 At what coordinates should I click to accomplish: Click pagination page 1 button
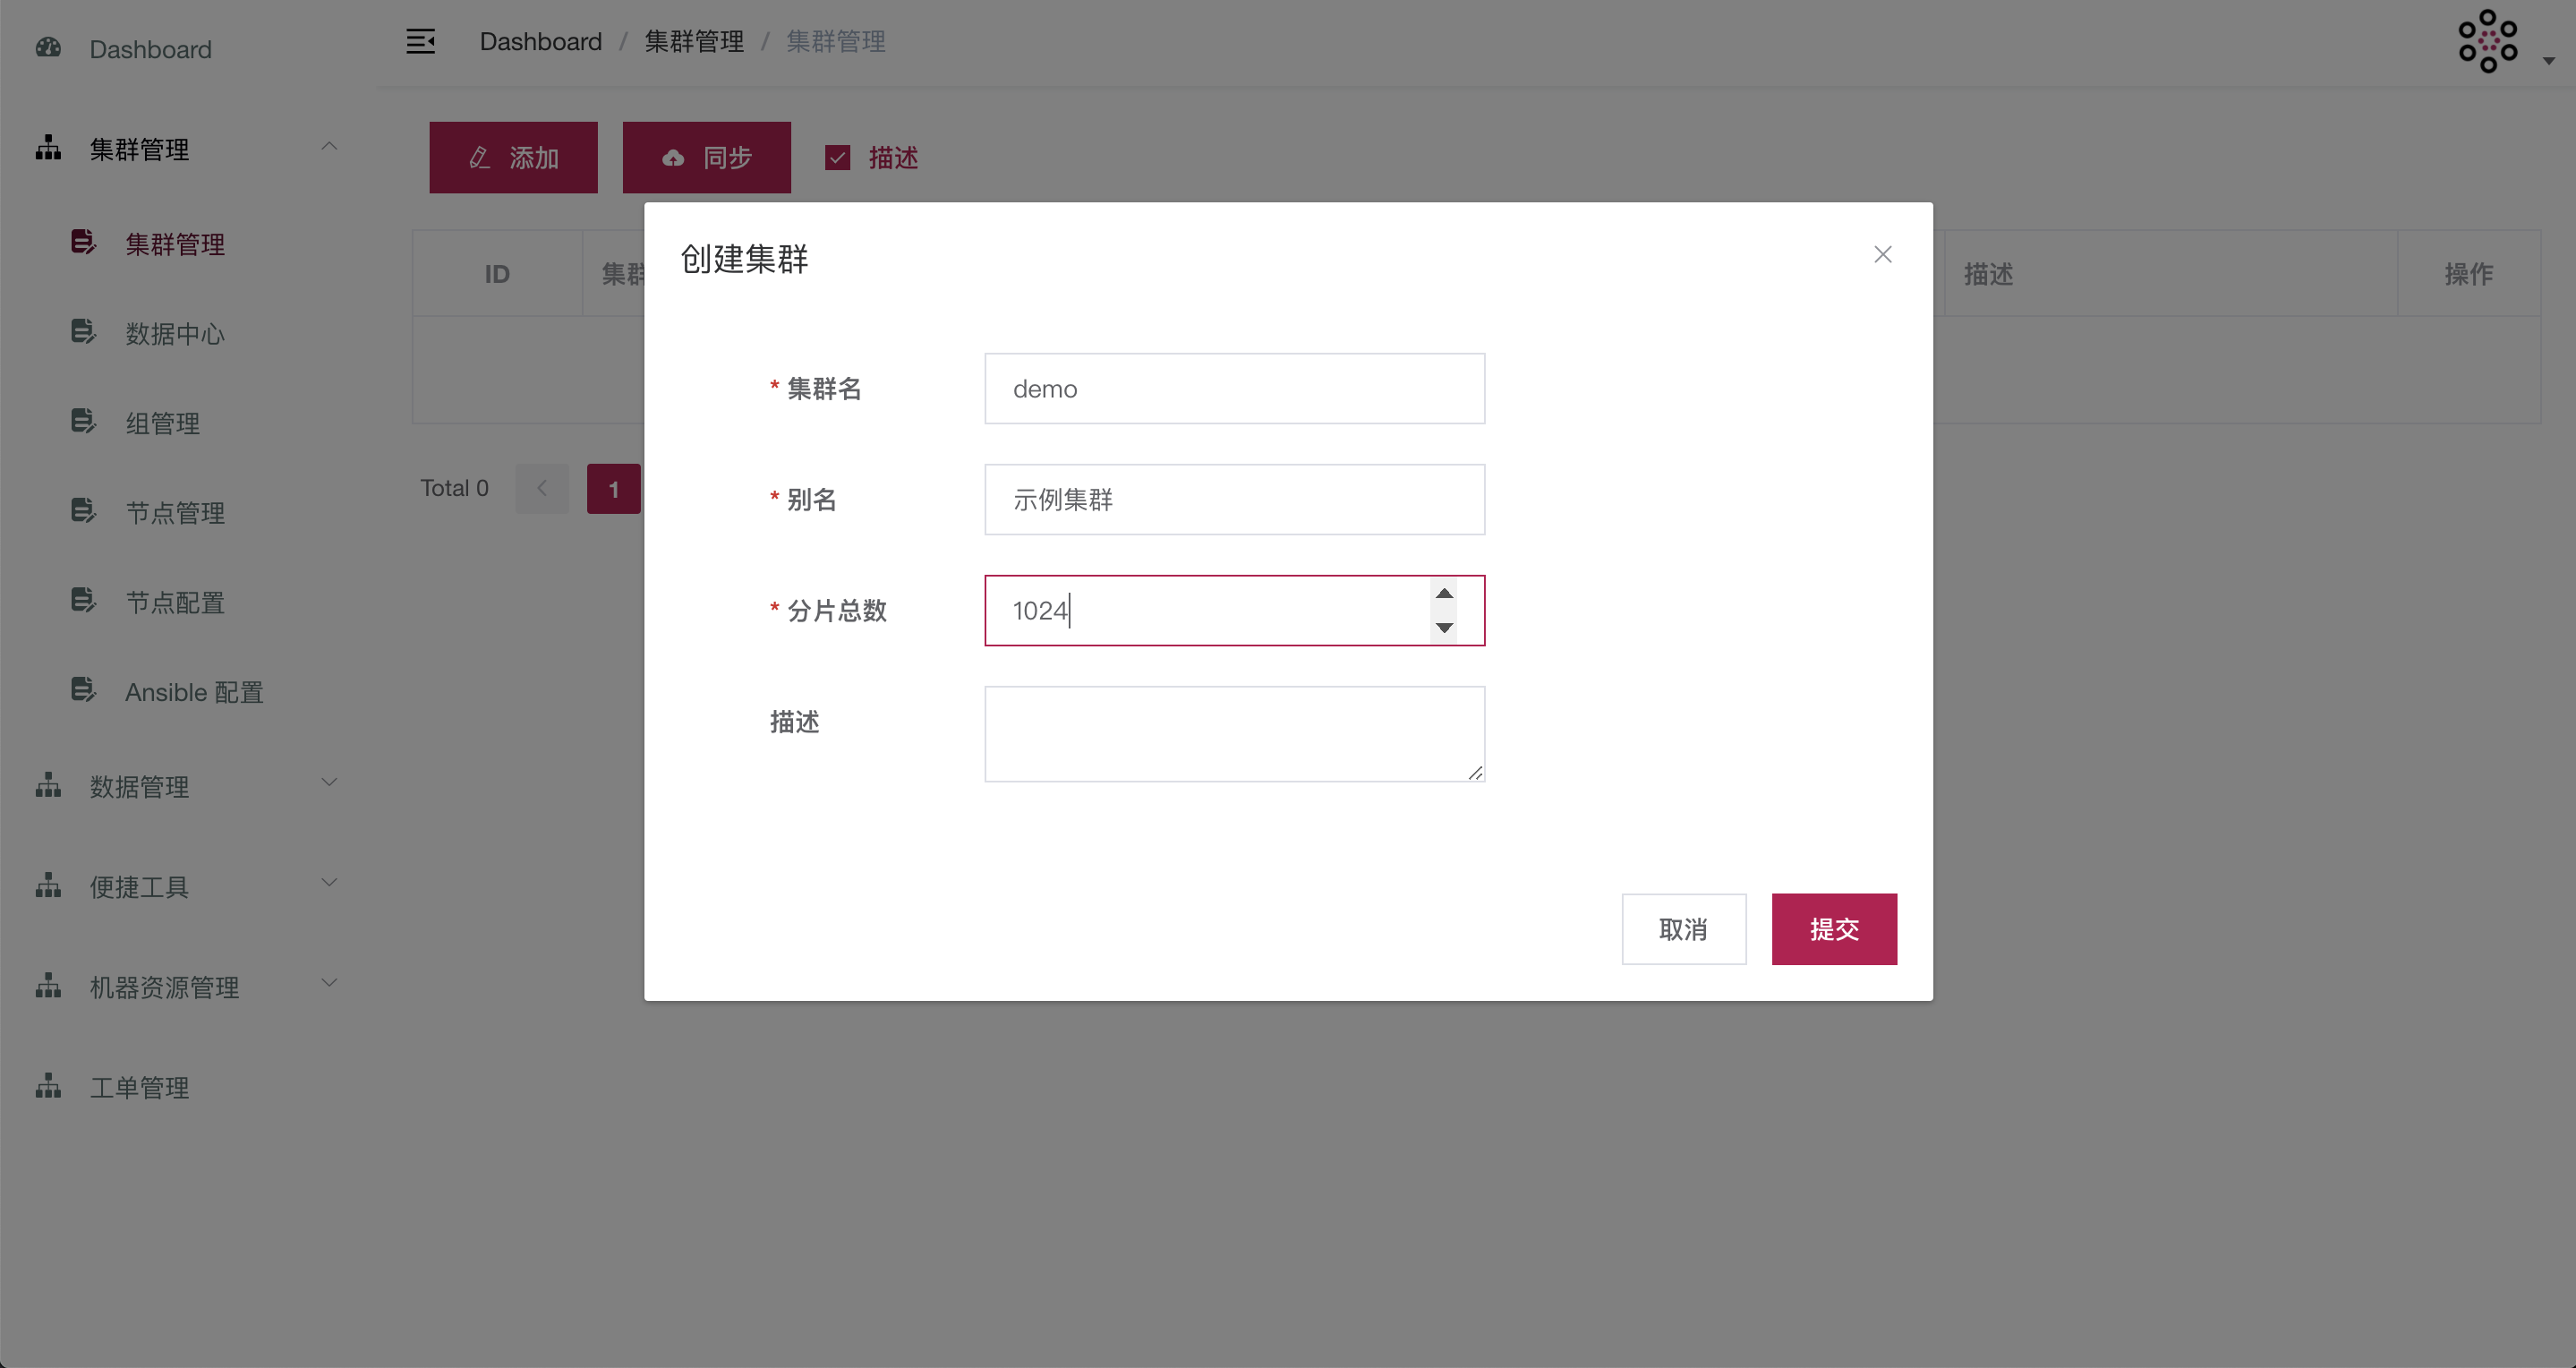[x=613, y=489]
